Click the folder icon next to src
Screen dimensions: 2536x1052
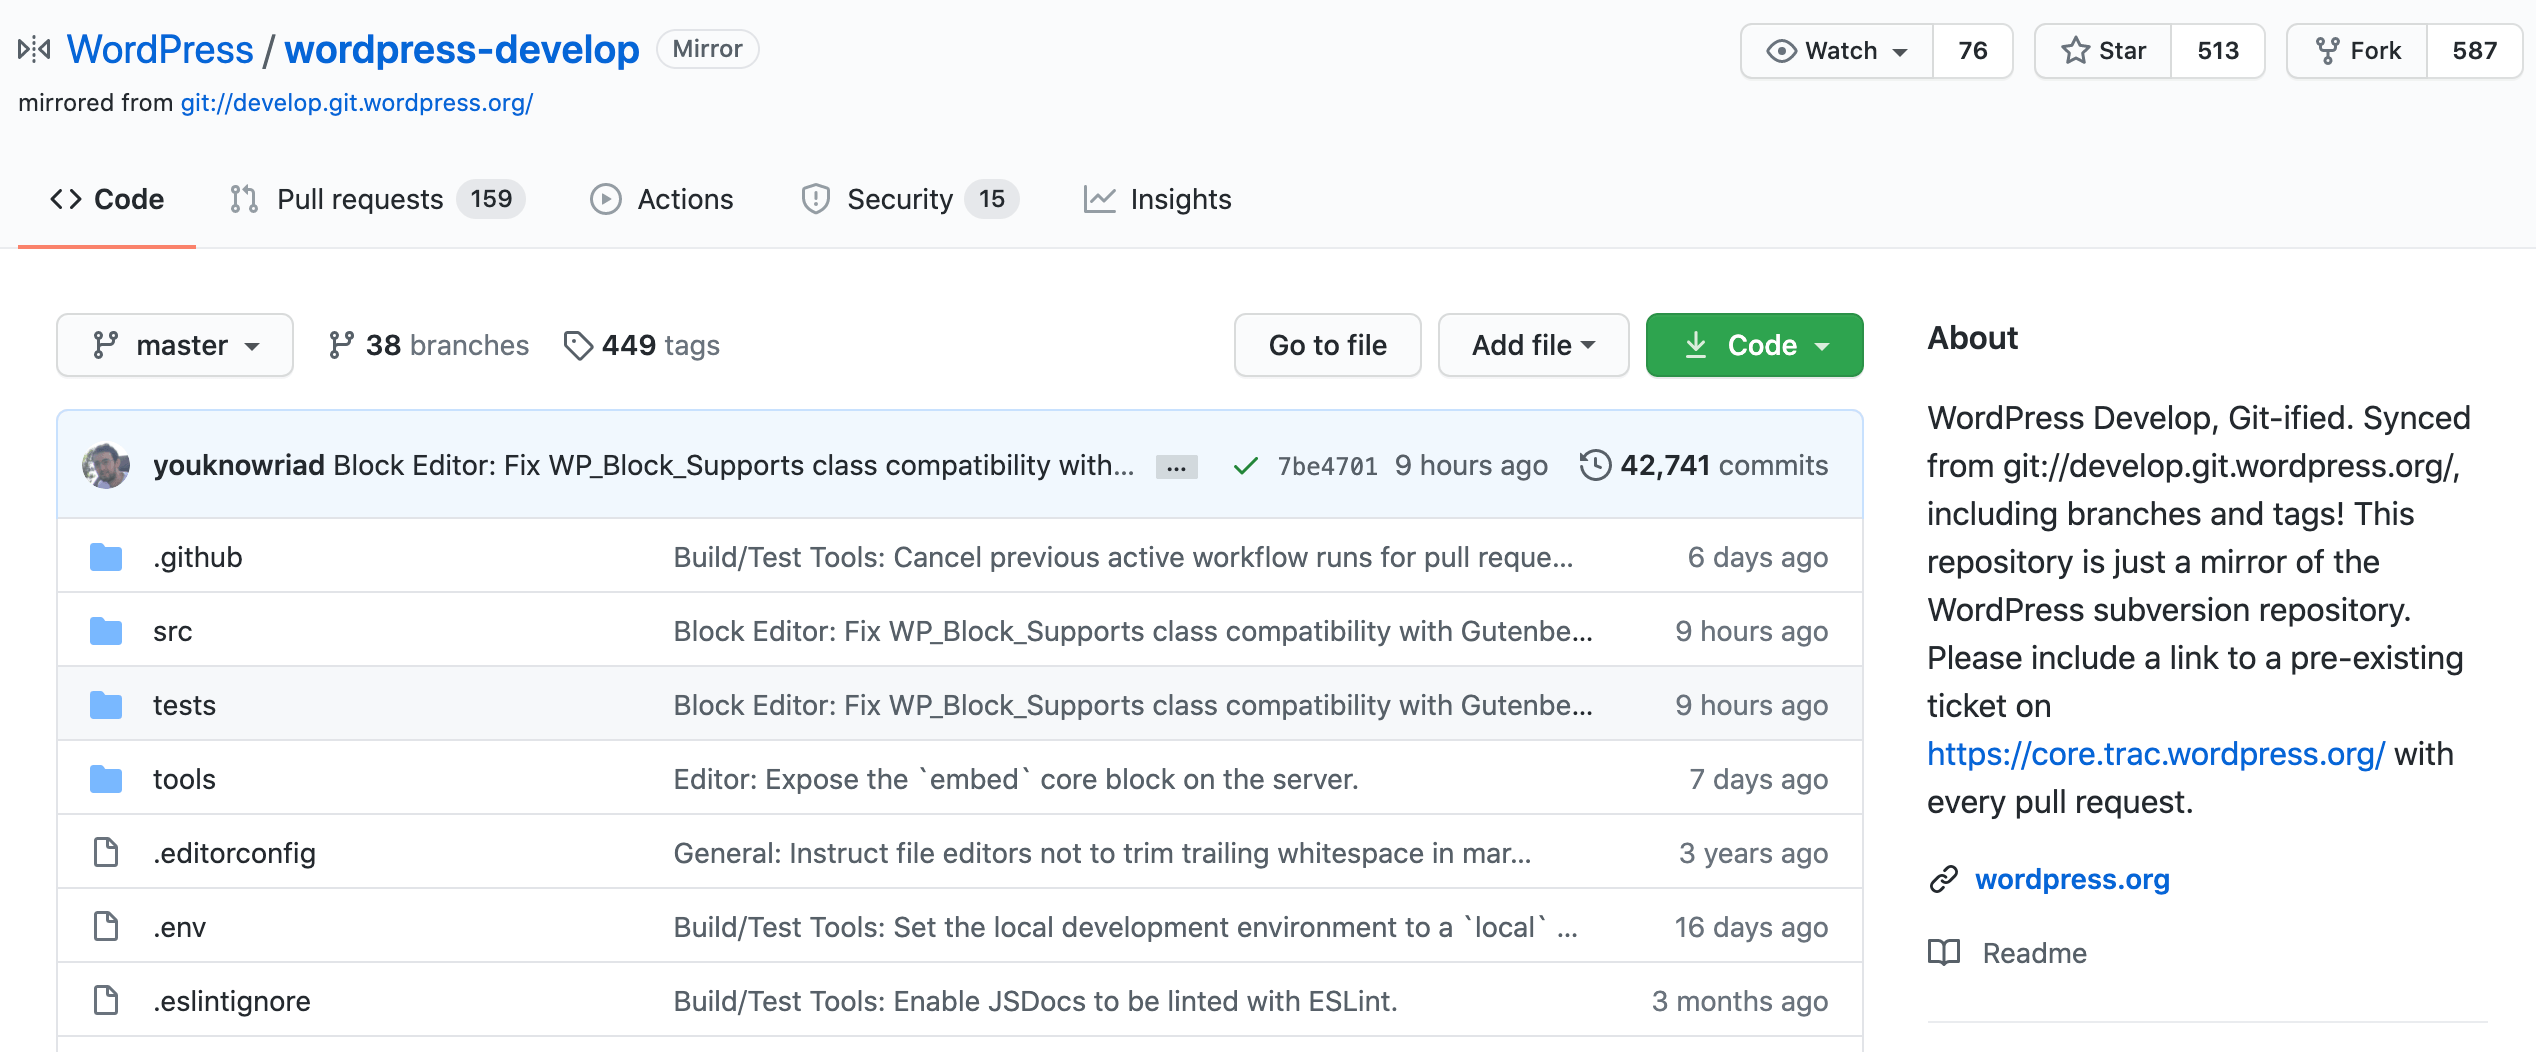tap(106, 631)
